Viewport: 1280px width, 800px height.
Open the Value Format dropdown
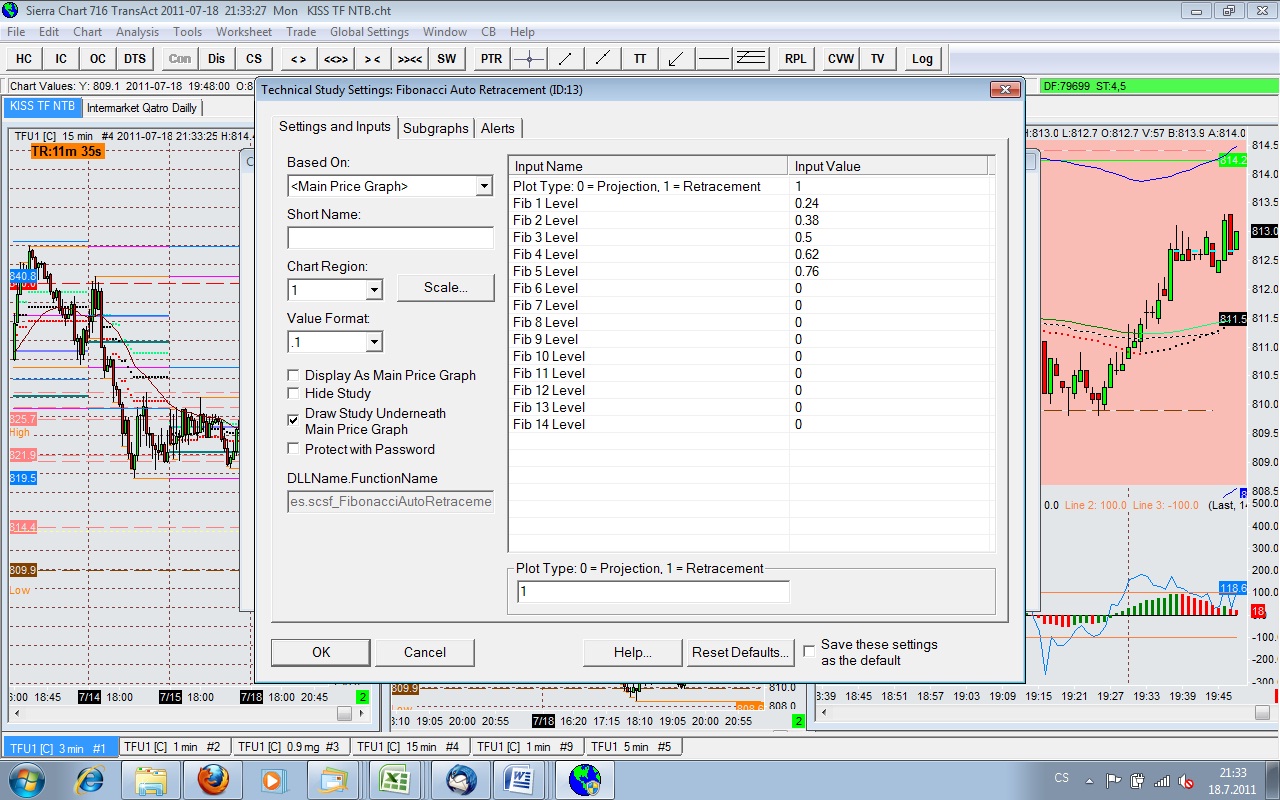374,342
